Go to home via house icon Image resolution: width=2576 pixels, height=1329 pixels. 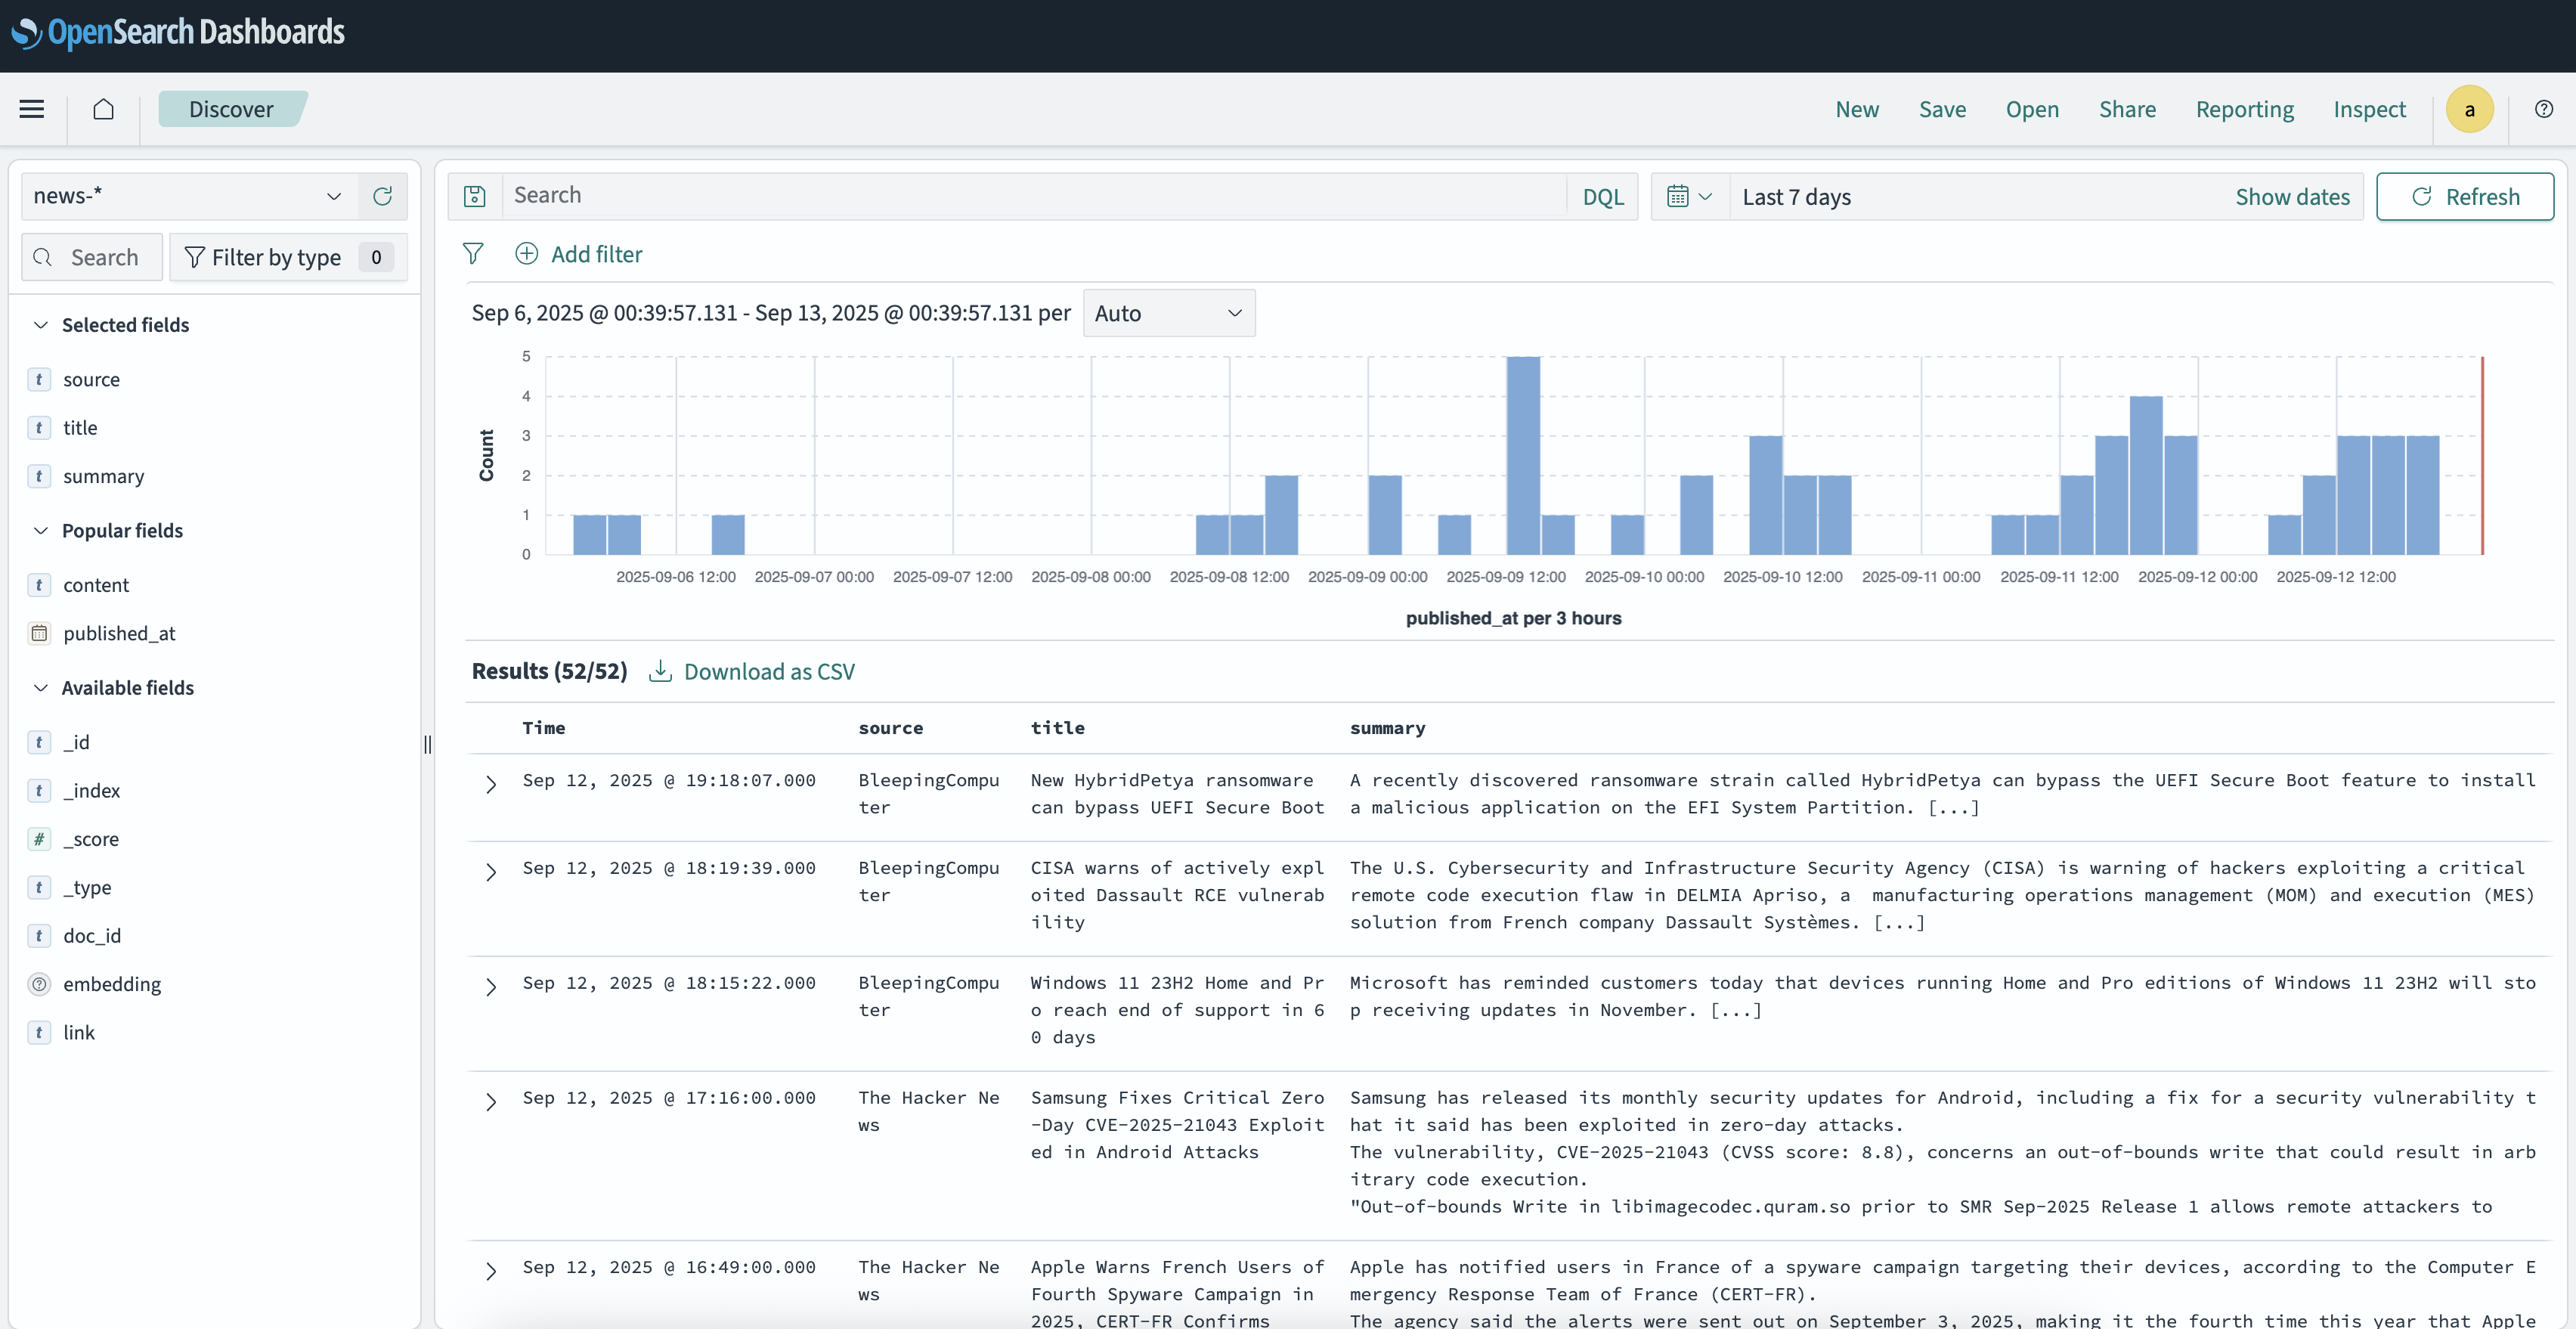(103, 109)
